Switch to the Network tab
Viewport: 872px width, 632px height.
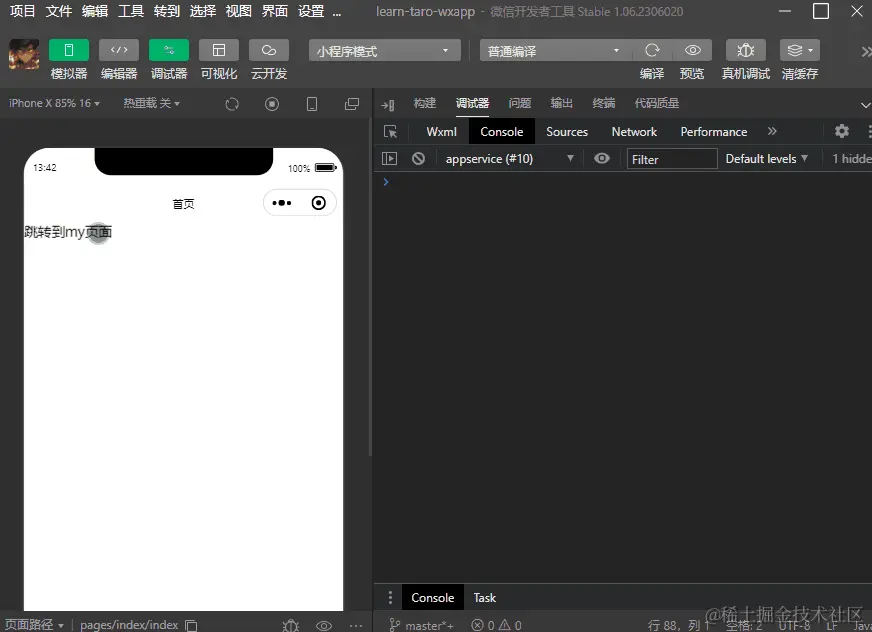[633, 131]
